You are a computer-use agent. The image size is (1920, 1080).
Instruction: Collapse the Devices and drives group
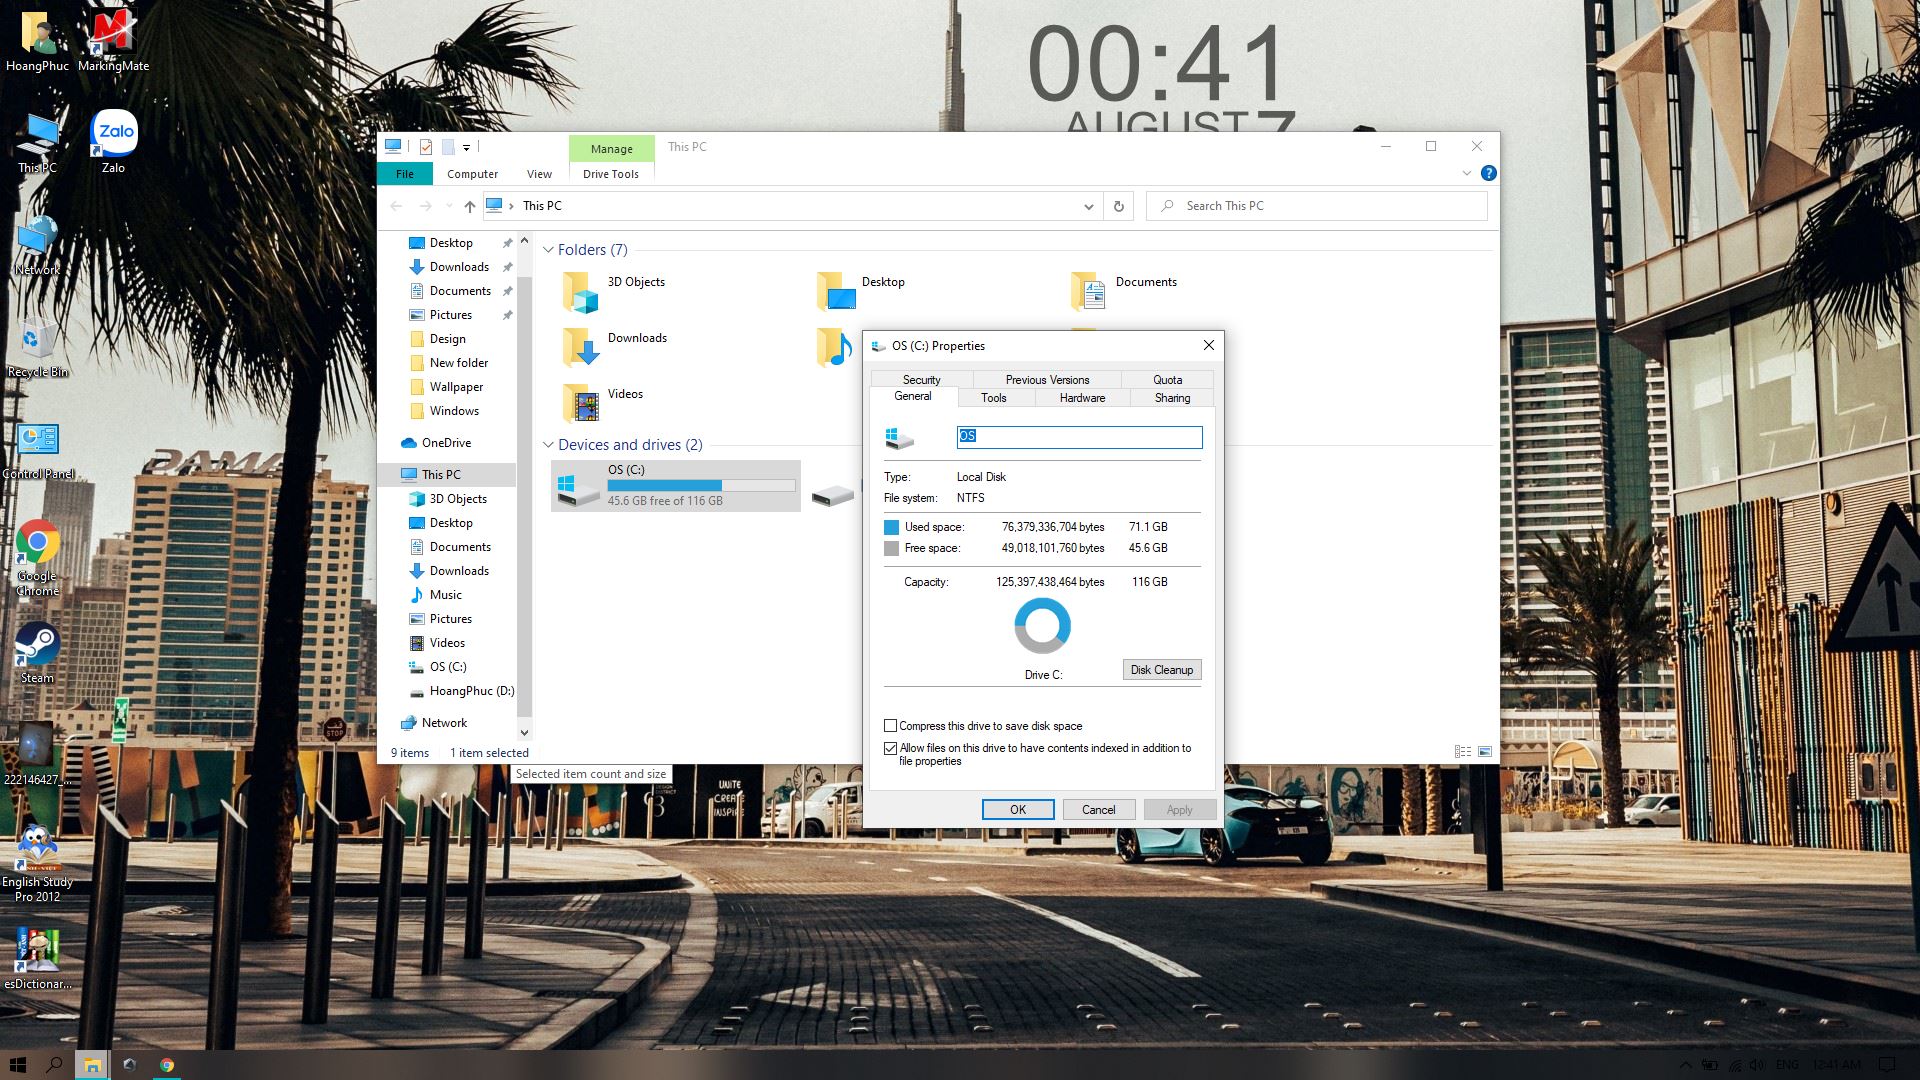click(x=548, y=445)
